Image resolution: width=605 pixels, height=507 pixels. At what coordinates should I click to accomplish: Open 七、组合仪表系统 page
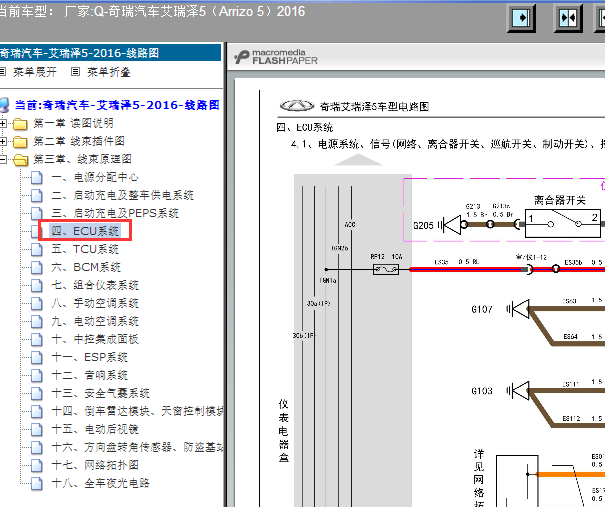[x=95, y=285]
